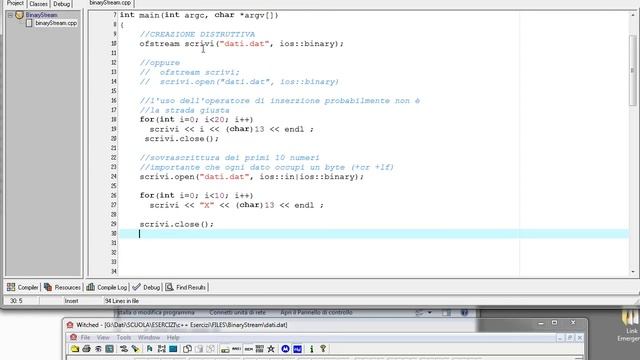Switch to the Project tab

15,4
